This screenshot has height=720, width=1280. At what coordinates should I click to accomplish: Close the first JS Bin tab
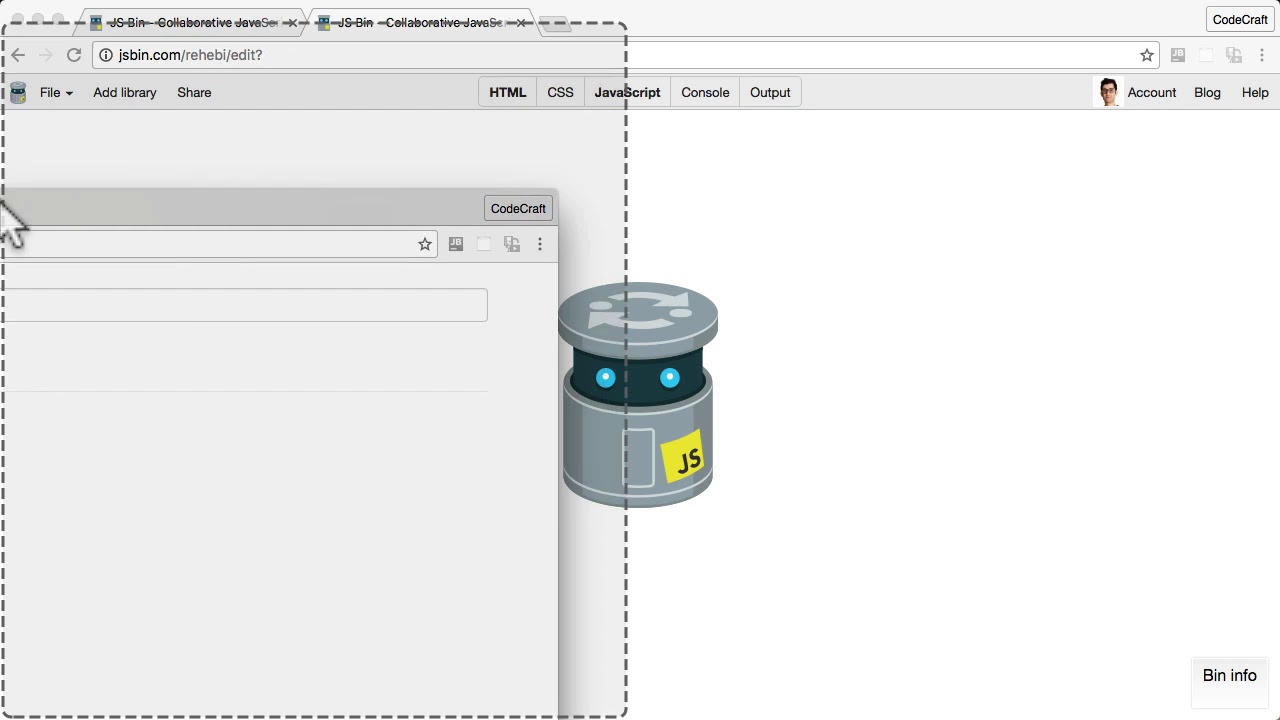pos(291,22)
